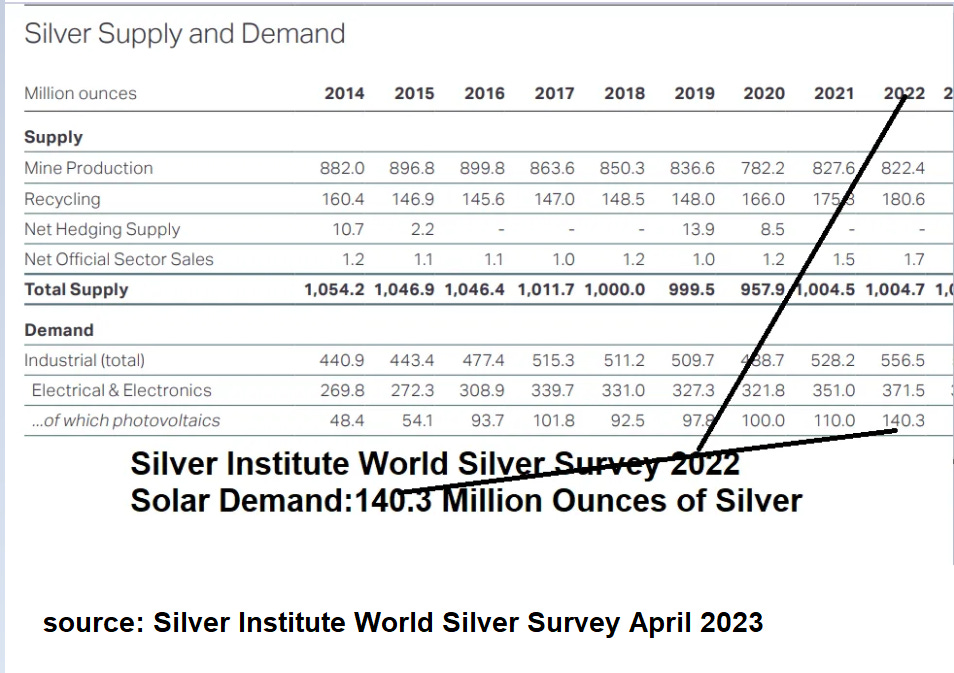Select the "Total Supply" row label
Viewport: 954px width, 673px height.
[x=77, y=290]
